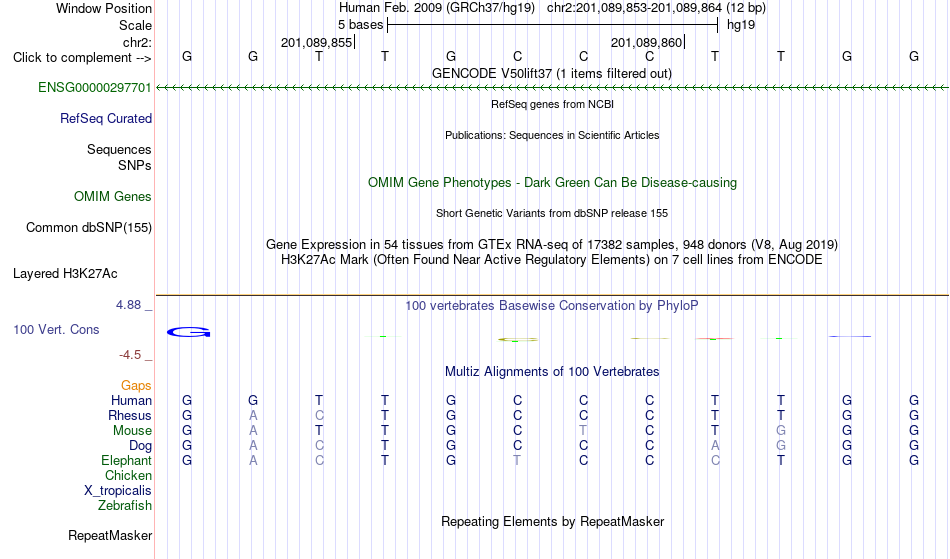Click the chr2:201,089,853-201,089,864 position text
Image resolution: width=950 pixels, height=559 pixels.
click(x=634, y=8)
